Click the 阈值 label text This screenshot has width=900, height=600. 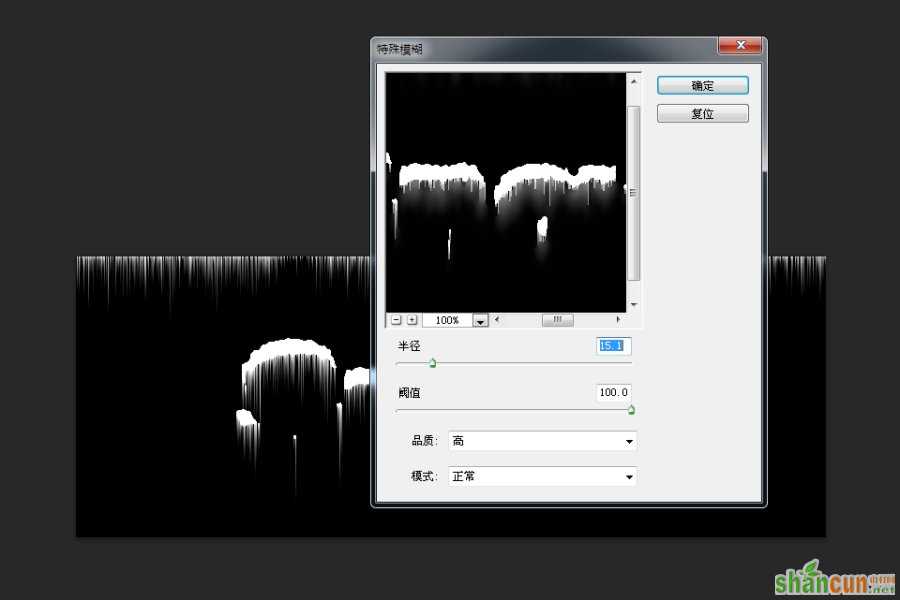[409, 393]
